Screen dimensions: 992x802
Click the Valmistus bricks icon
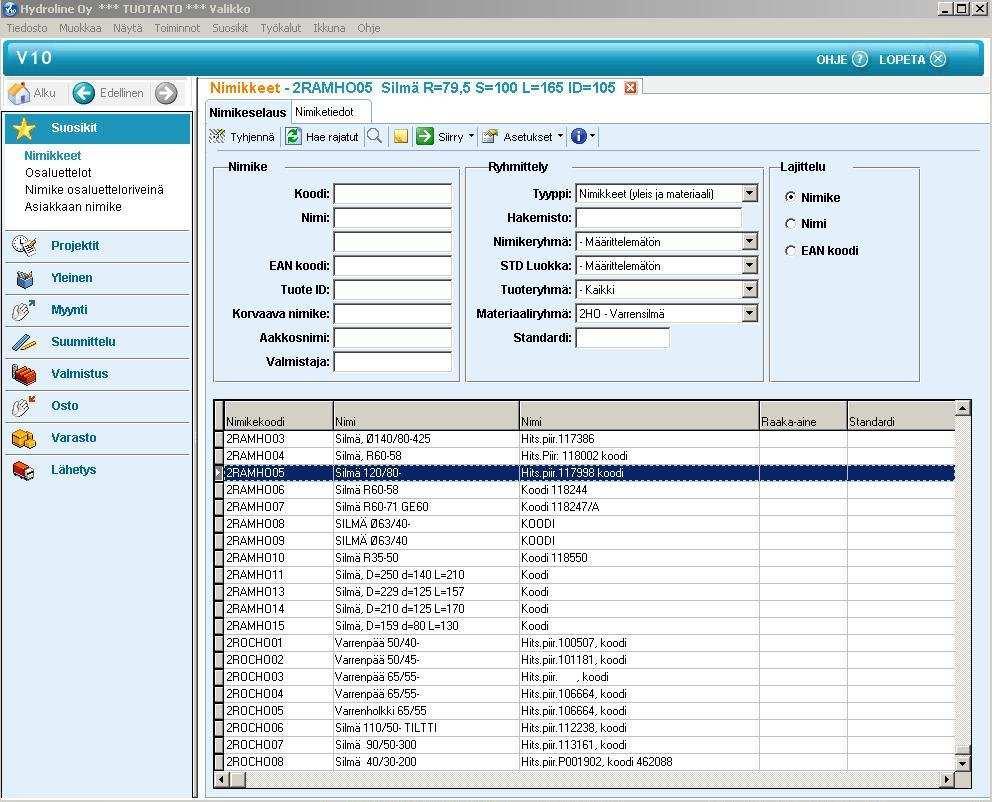click(24, 374)
